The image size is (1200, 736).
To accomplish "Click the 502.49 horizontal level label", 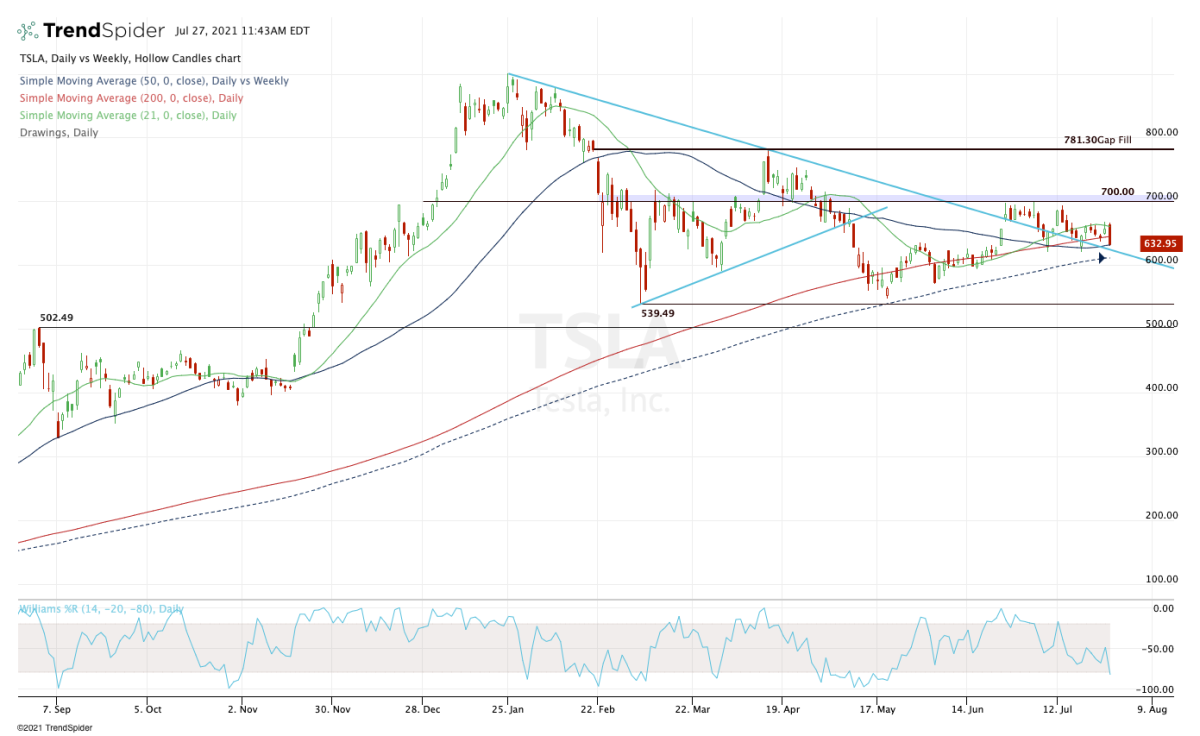I will [57, 318].
